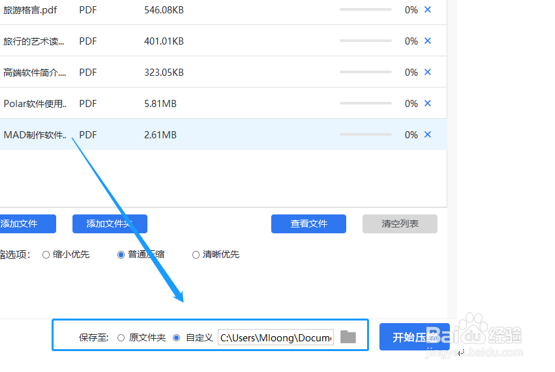Screen dimensions: 555x372
Task: Click the 401.01KB size value
Action: tap(164, 41)
